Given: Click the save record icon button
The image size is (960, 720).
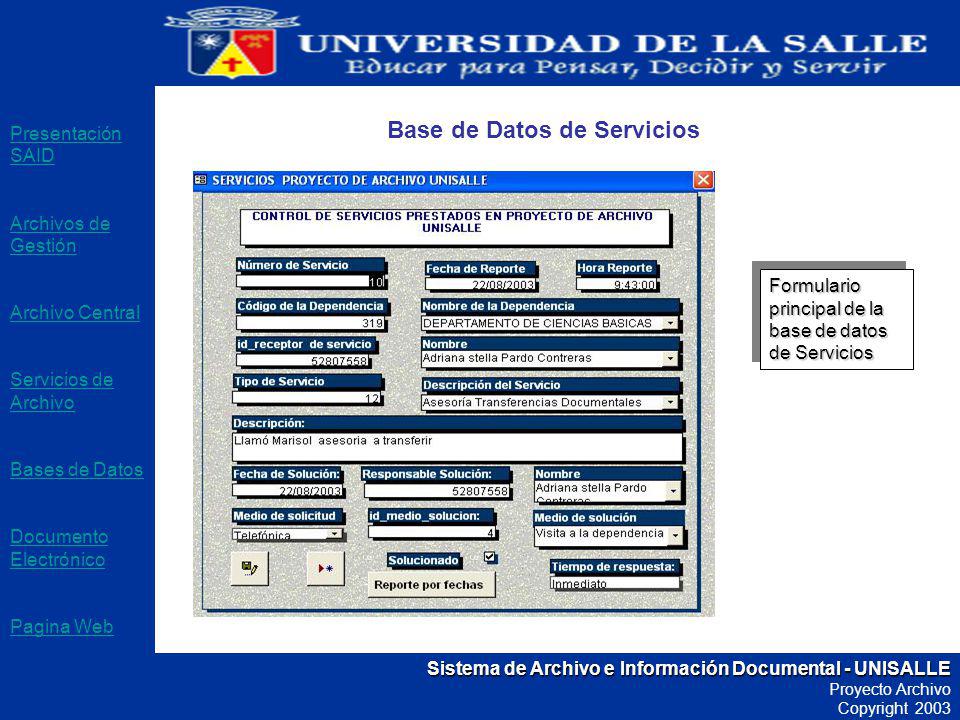Looking at the screenshot, I should tap(249, 568).
